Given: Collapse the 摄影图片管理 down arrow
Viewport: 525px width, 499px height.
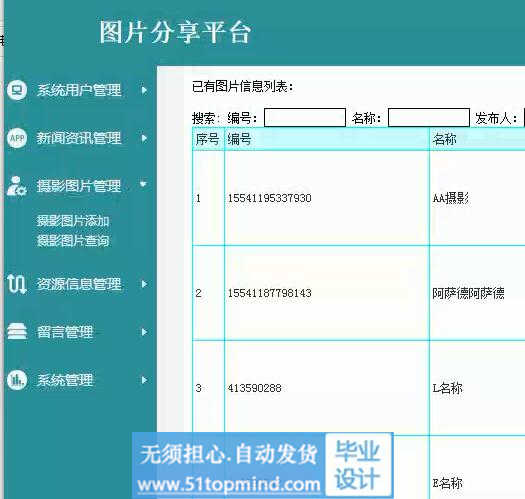Looking at the screenshot, I should pos(143,184).
